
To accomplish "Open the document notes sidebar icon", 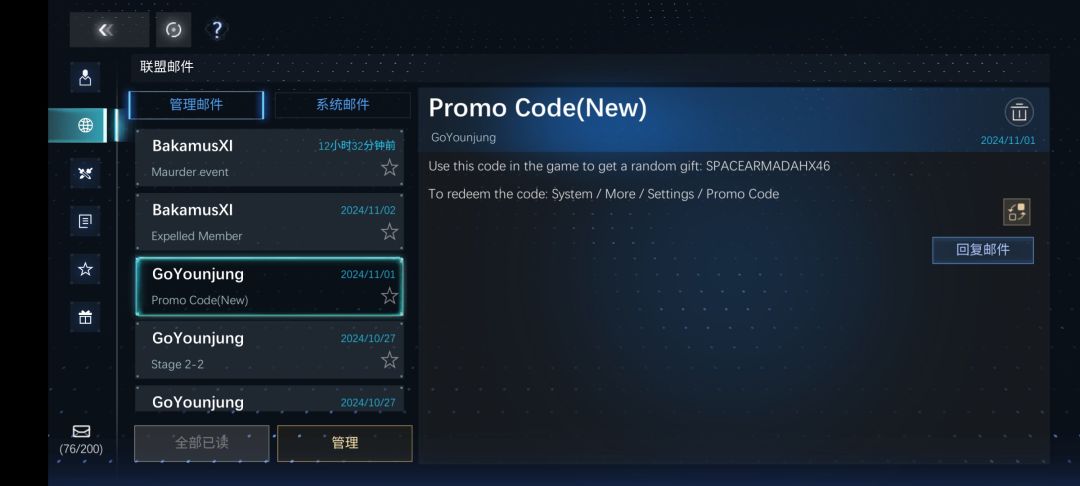I will click(85, 221).
